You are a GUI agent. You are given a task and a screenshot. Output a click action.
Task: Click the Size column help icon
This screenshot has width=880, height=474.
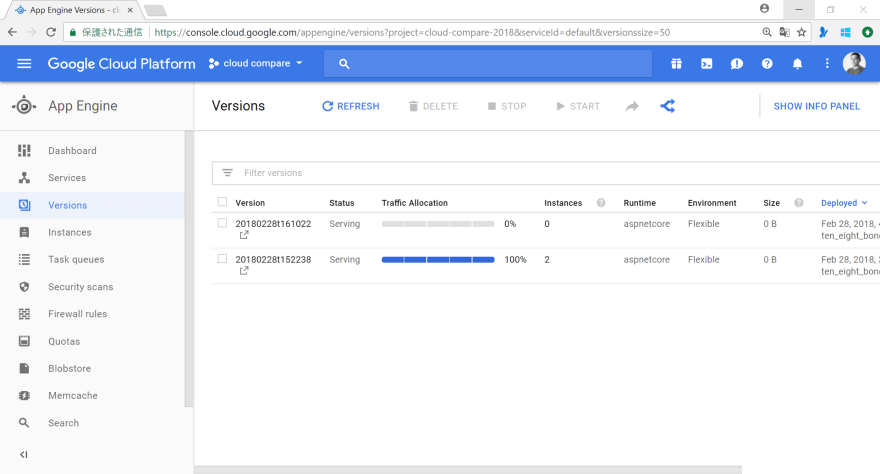[x=799, y=203]
